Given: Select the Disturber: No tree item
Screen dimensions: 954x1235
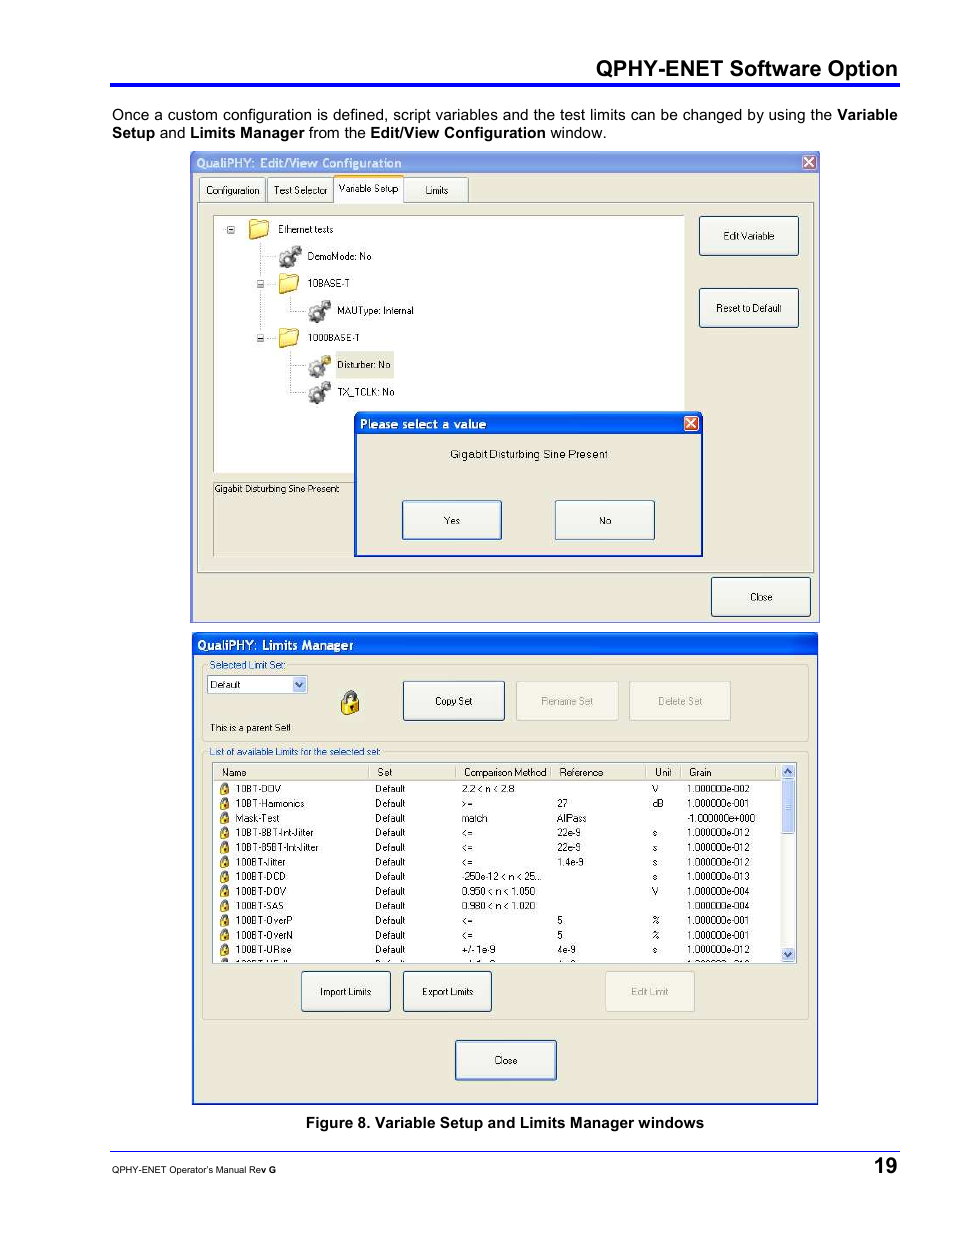Looking at the screenshot, I should [364, 365].
